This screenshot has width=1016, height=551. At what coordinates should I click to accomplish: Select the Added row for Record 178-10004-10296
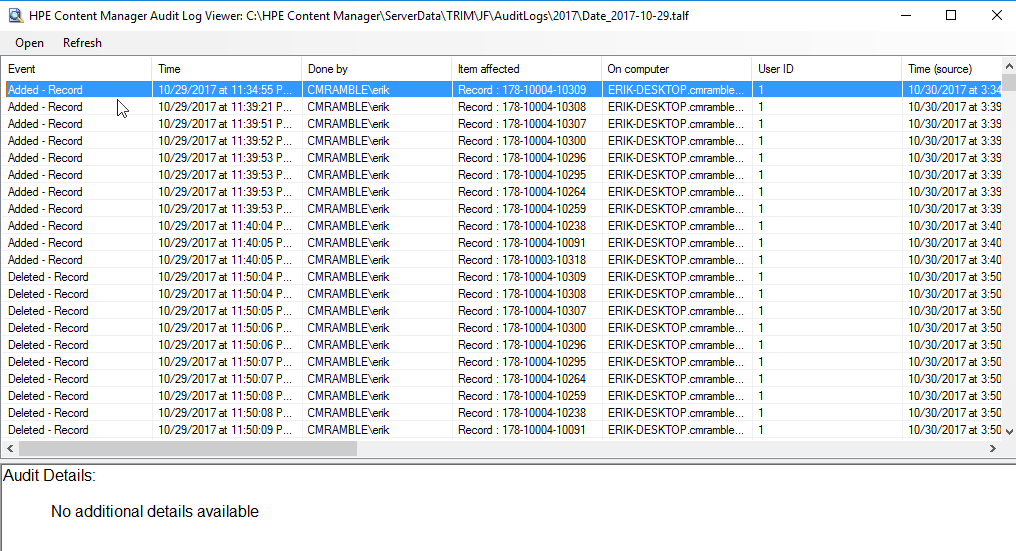502,158
